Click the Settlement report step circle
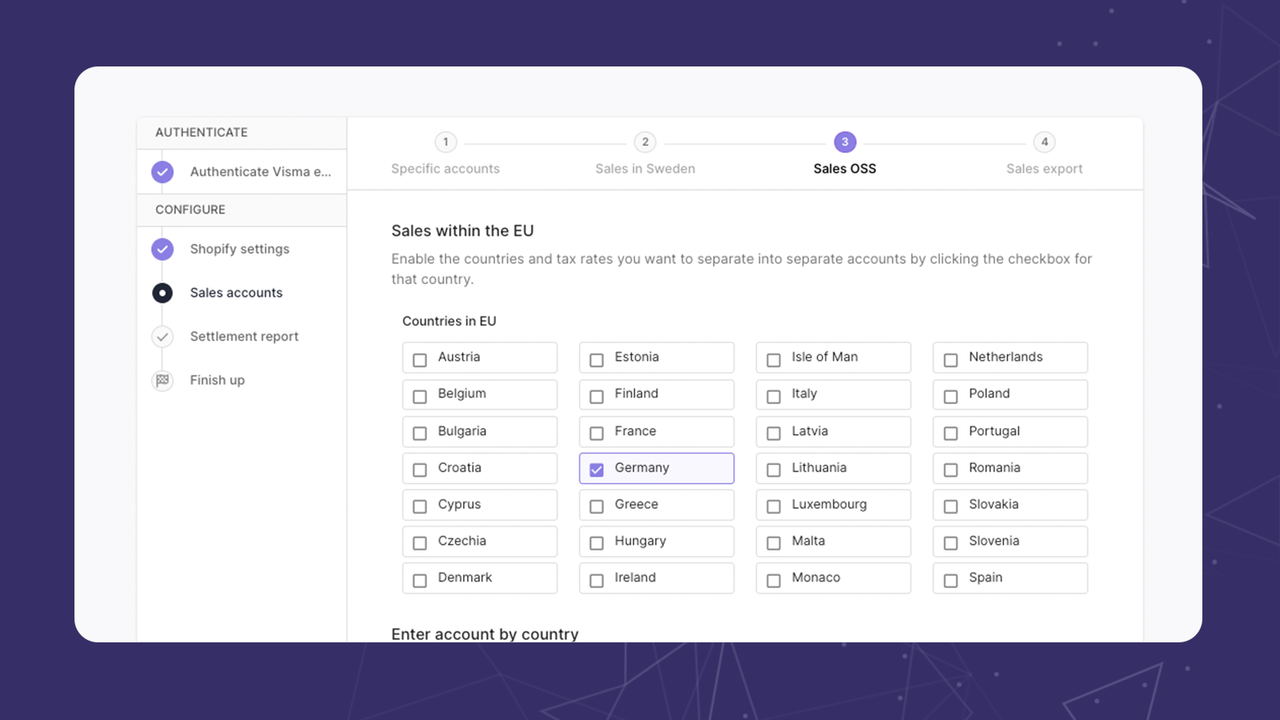 tap(162, 336)
